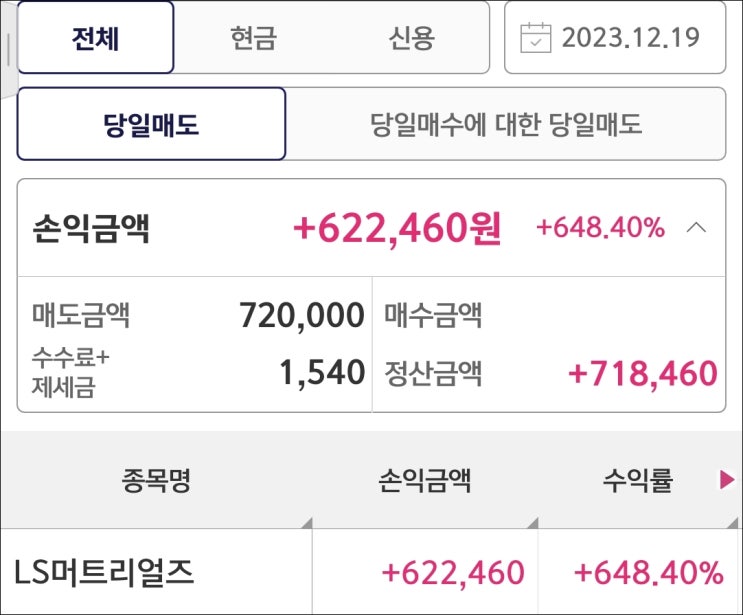Open the 2023.12.19 date picker
743x615 pixels.
point(630,38)
